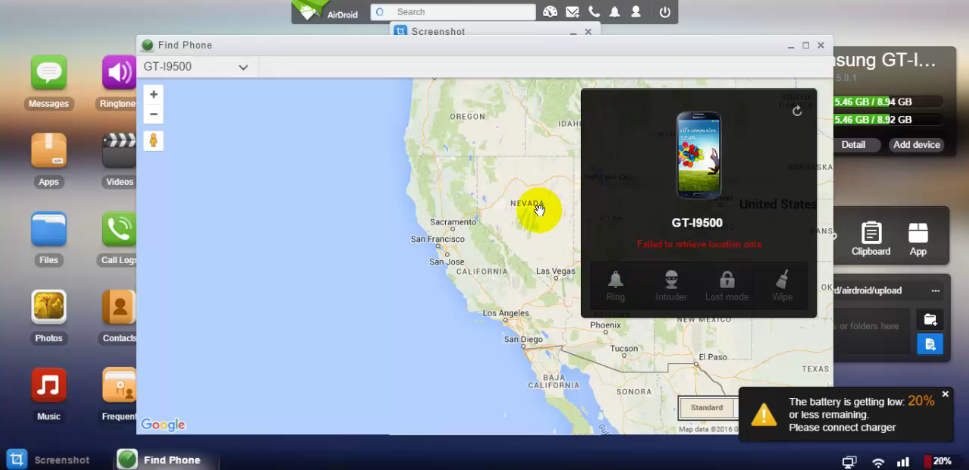Open the Call Logs desktop icon

pyautogui.click(x=119, y=229)
